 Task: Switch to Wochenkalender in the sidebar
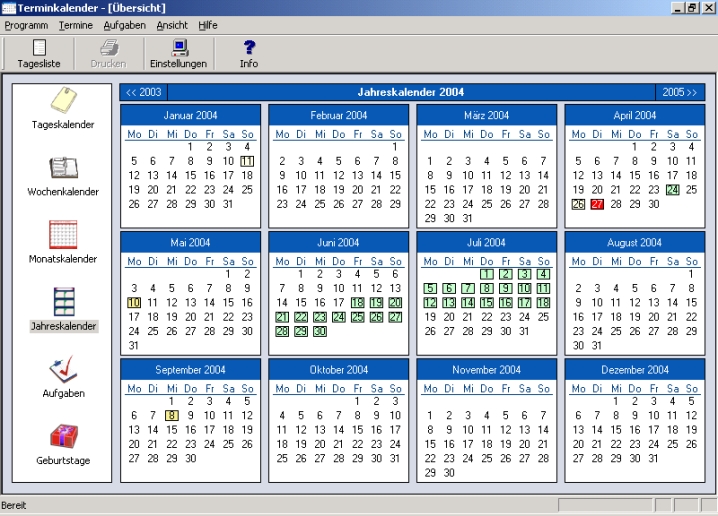(x=63, y=169)
